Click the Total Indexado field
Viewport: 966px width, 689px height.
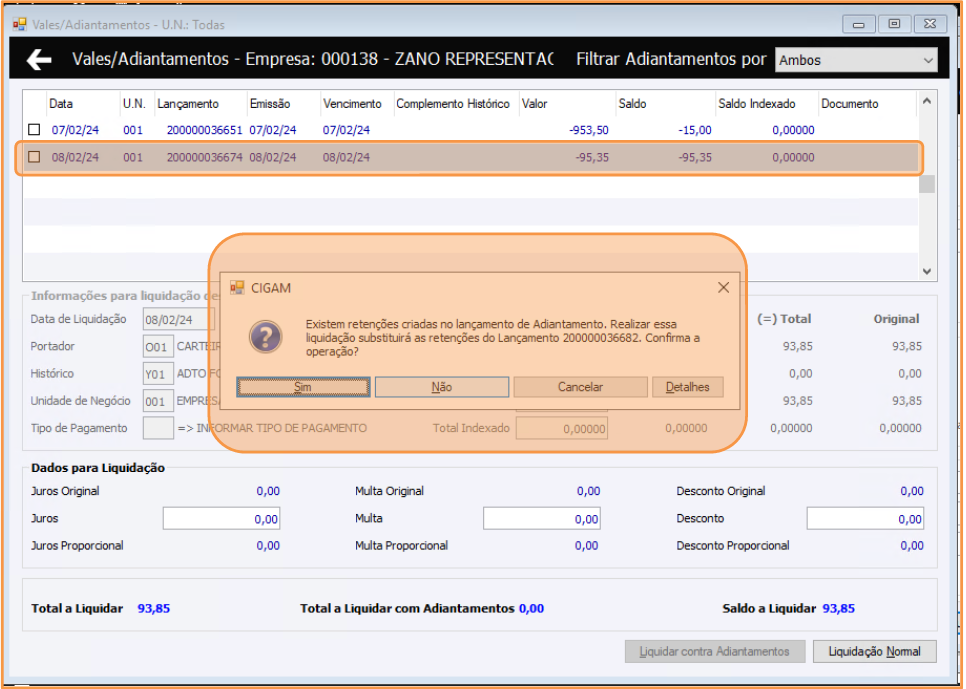tap(562, 428)
